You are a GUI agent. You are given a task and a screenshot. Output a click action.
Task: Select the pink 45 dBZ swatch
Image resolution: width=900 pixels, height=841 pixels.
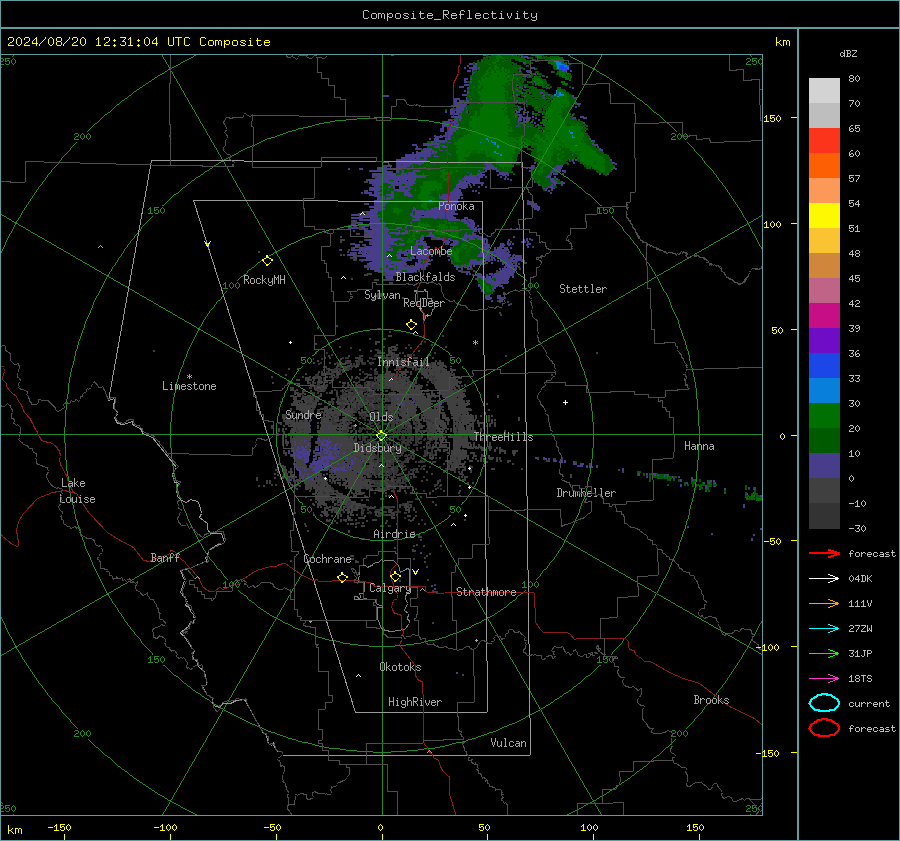(824, 290)
